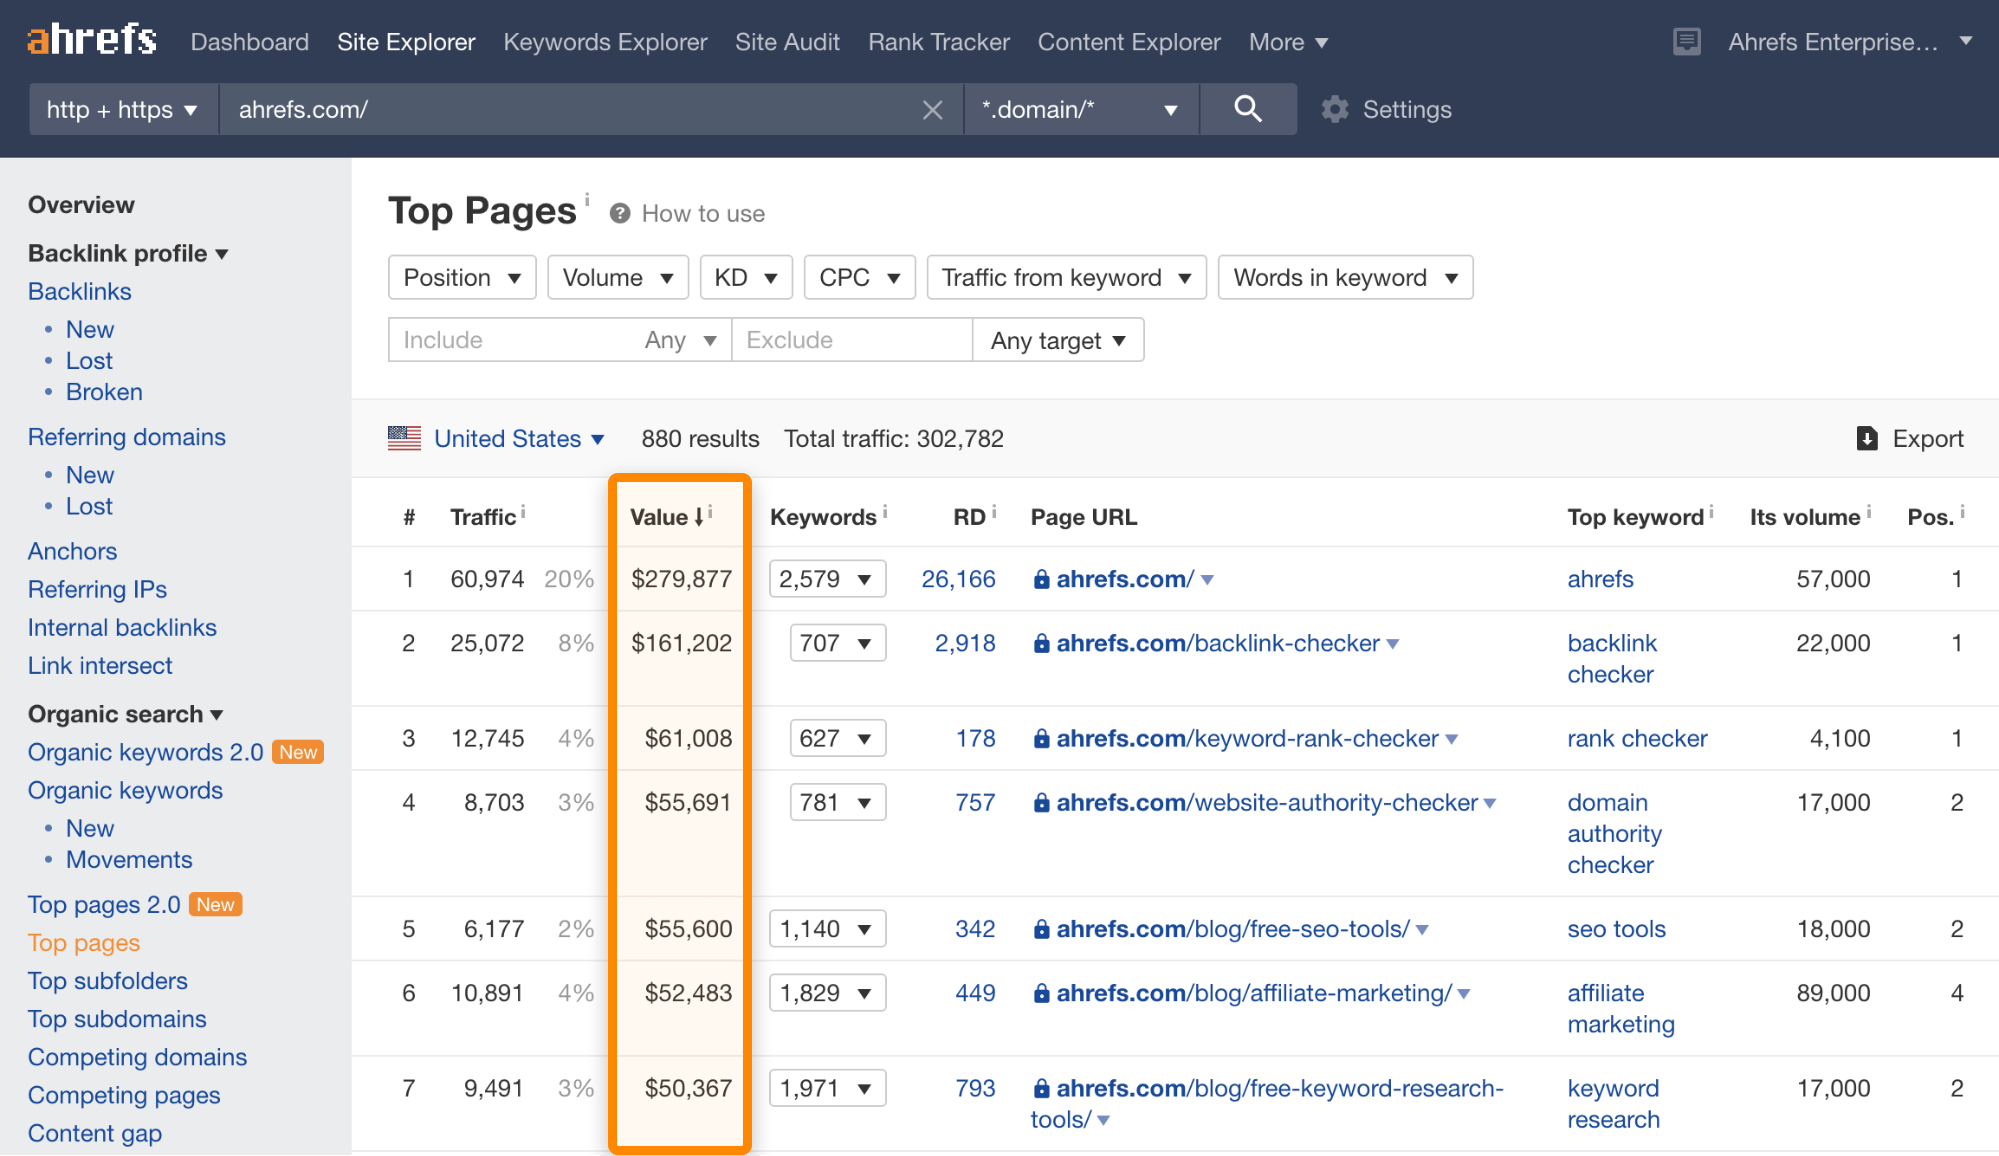Click the Settings gear icon

1335,109
